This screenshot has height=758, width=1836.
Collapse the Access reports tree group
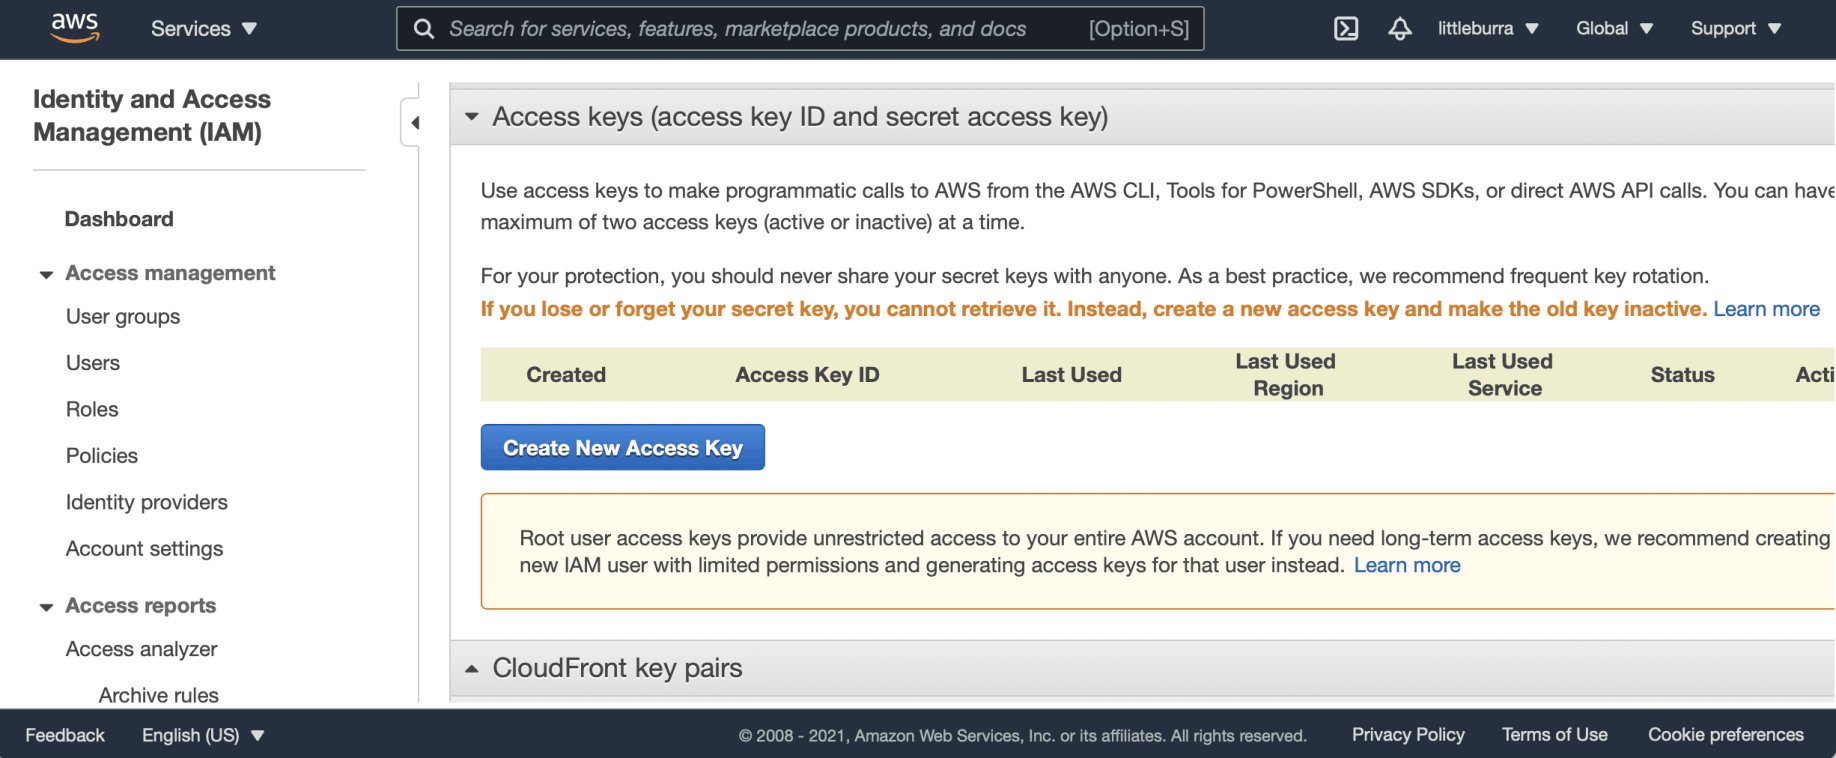click(x=46, y=607)
